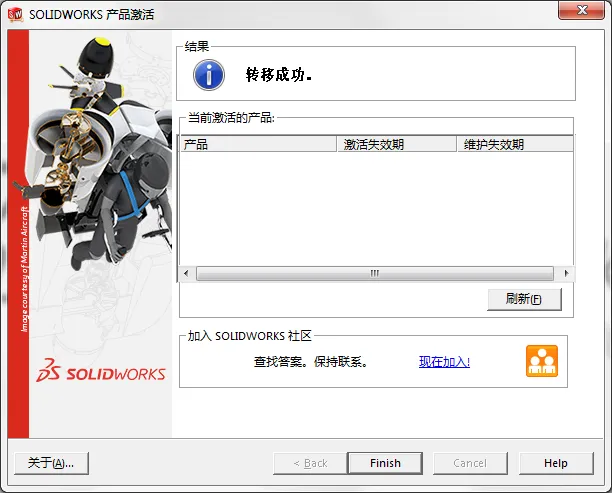Click the horizontal scrollbar left arrow
The height and width of the screenshot is (493, 612).
(x=186, y=273)
